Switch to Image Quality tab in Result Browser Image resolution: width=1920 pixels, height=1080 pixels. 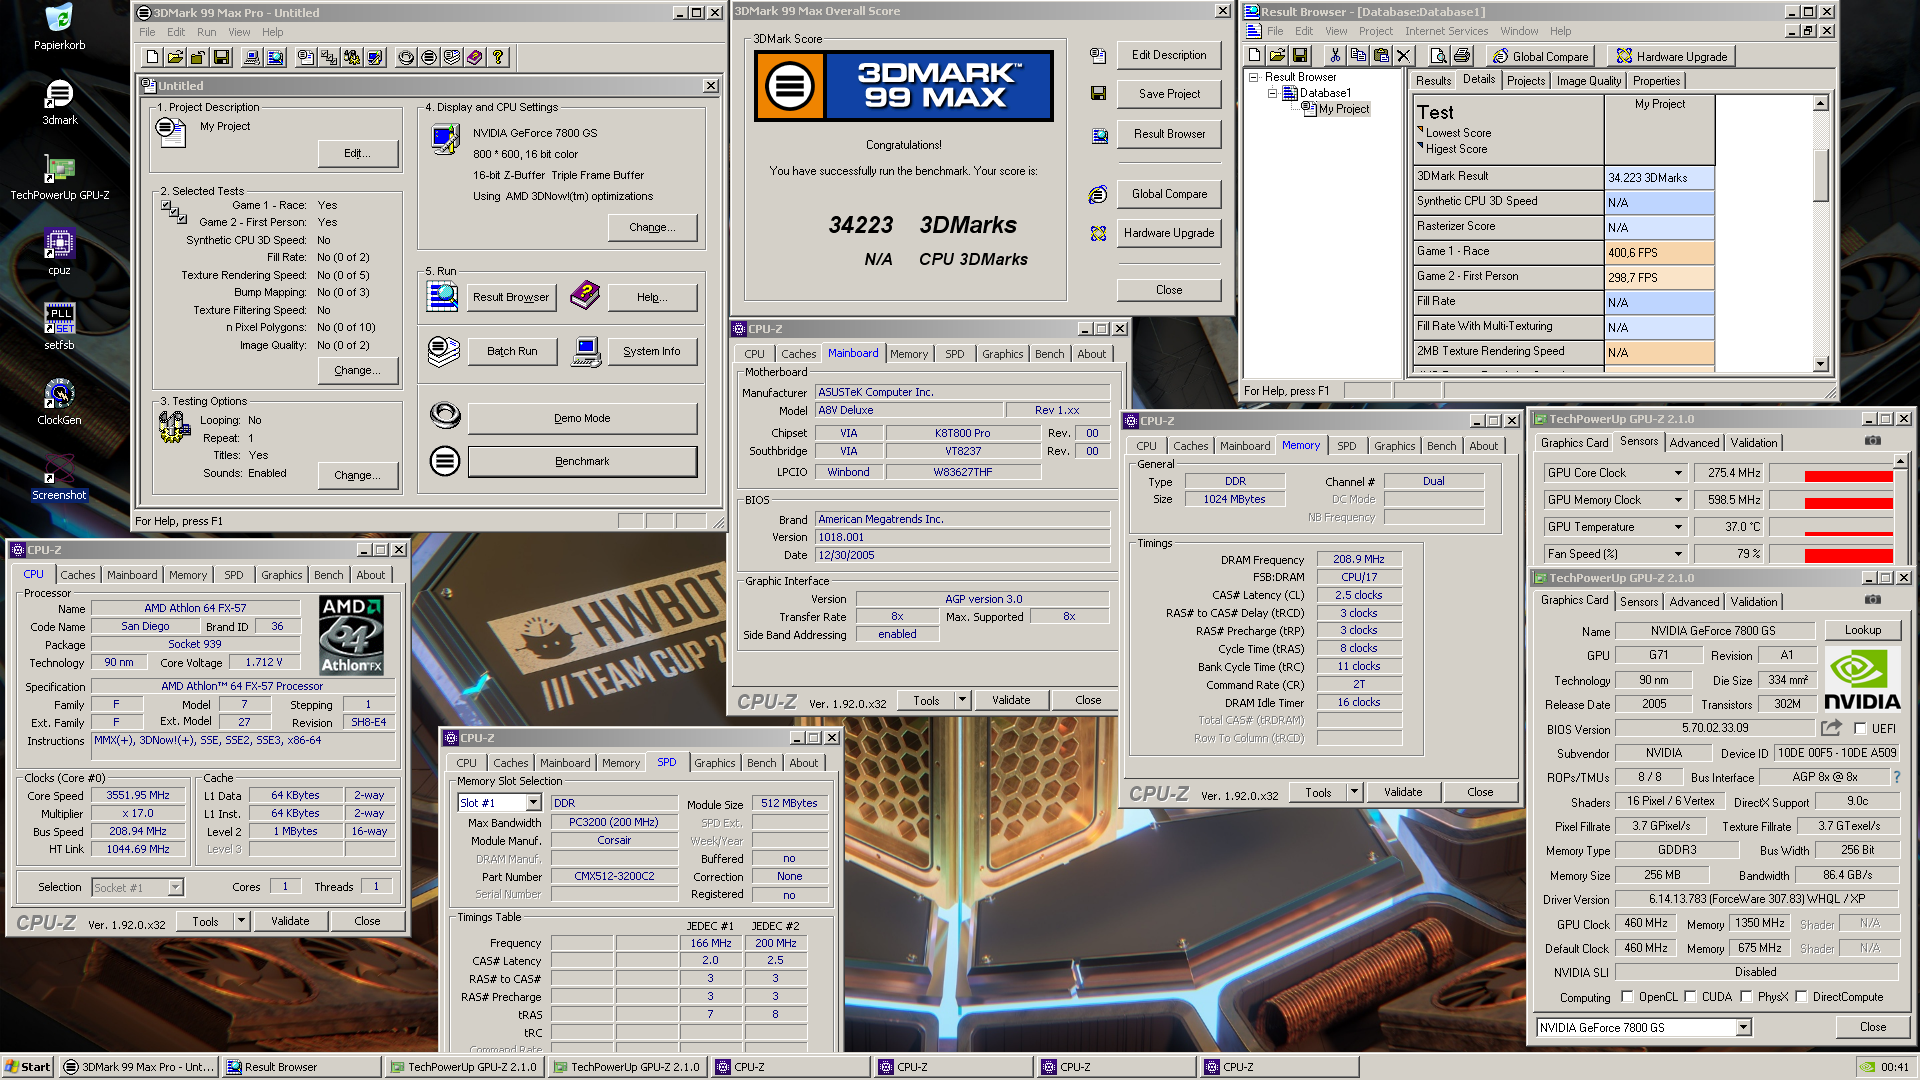(1589, 81)
